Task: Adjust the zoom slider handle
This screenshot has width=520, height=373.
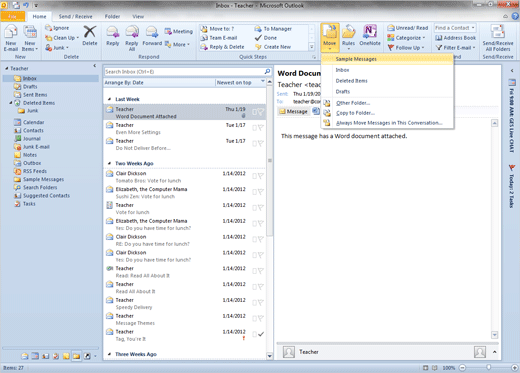Action: point(488,367)
